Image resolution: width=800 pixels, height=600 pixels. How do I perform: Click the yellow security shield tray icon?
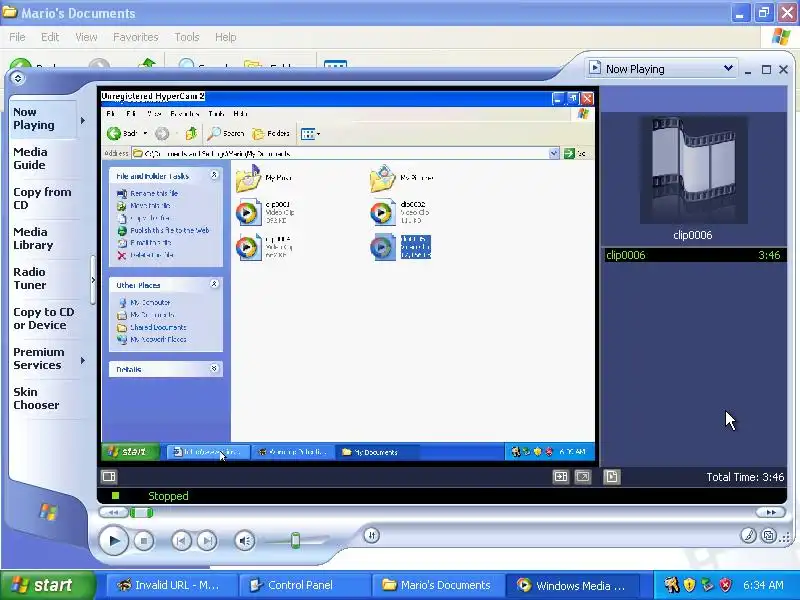pyautogui.click(x=689, y=585)
